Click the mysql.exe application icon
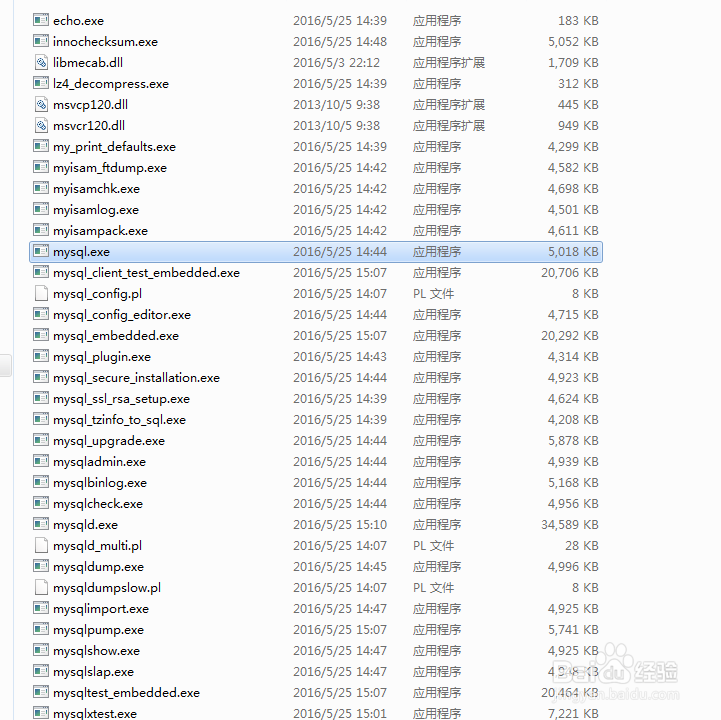The width and height of the screenshot is (721, 720). (x=41, y=251)
